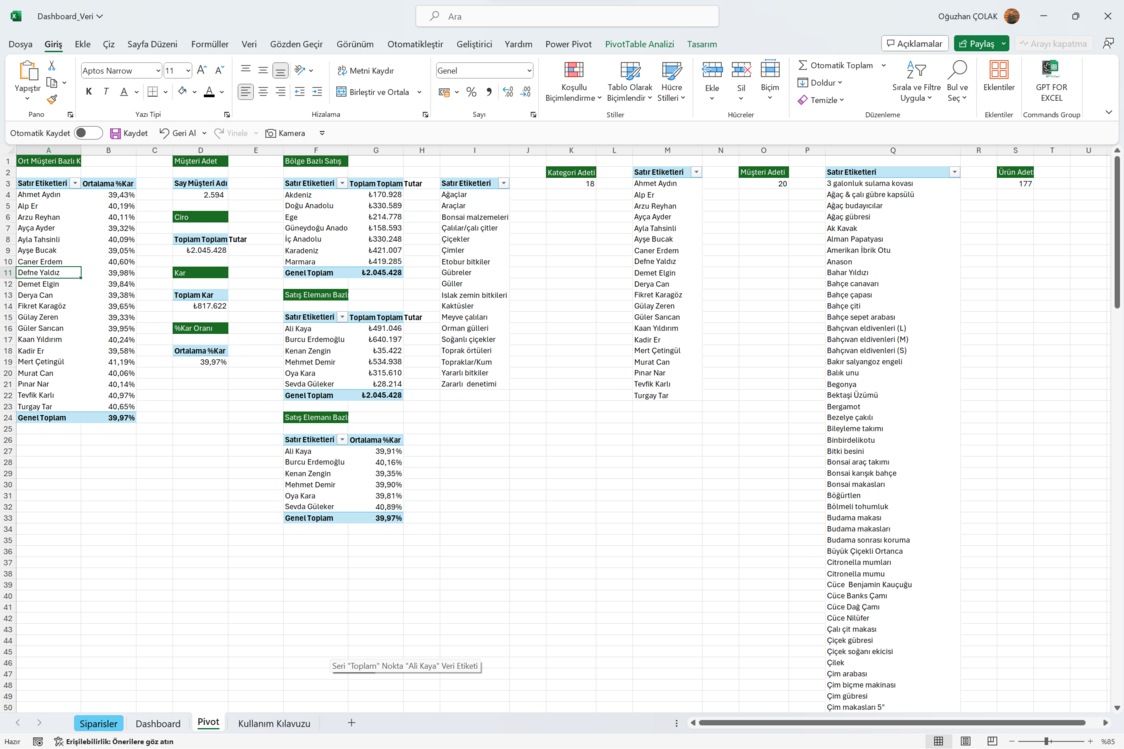Open font size dropdown showing 11
Screen dimensions: 1124x749
click(188, 70)
